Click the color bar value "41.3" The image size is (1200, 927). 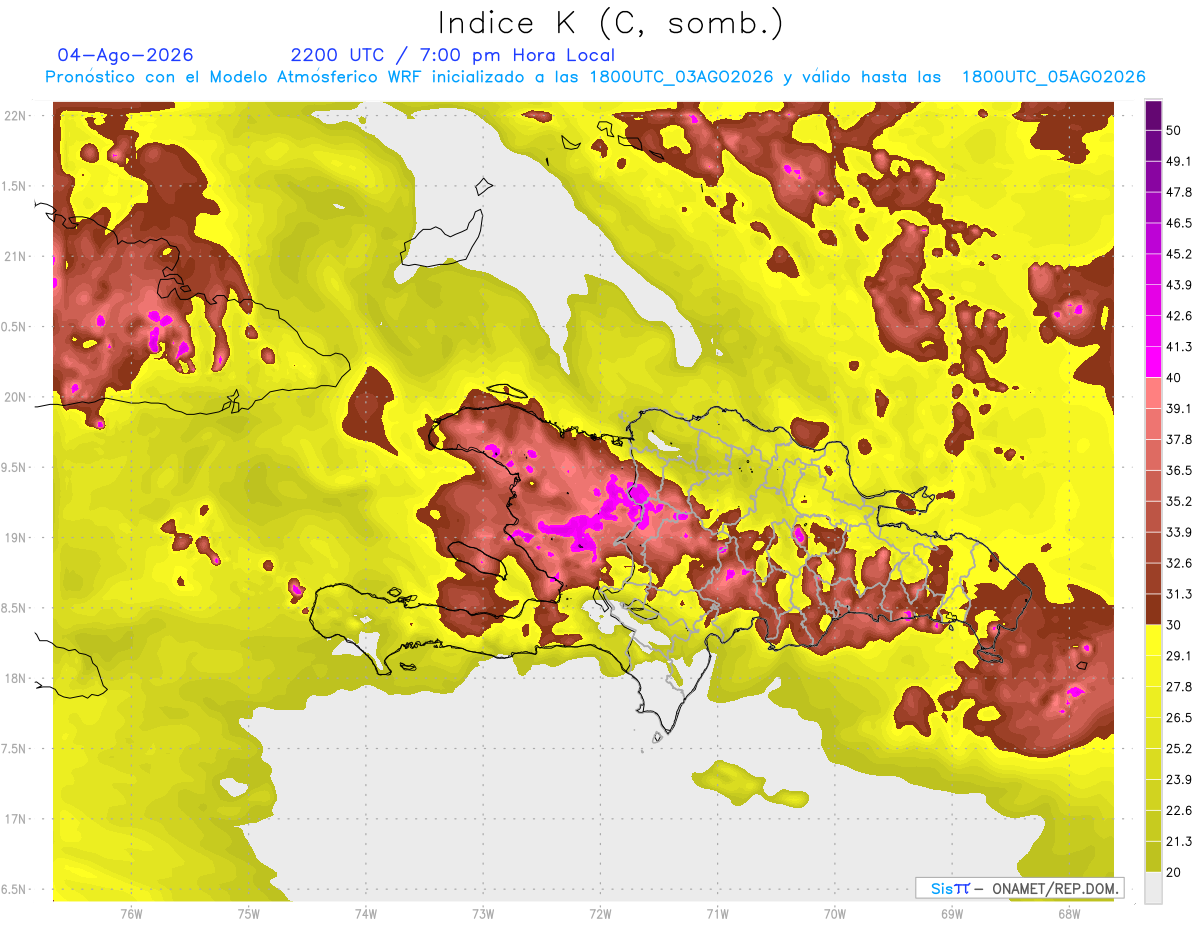coord(1179,347)
